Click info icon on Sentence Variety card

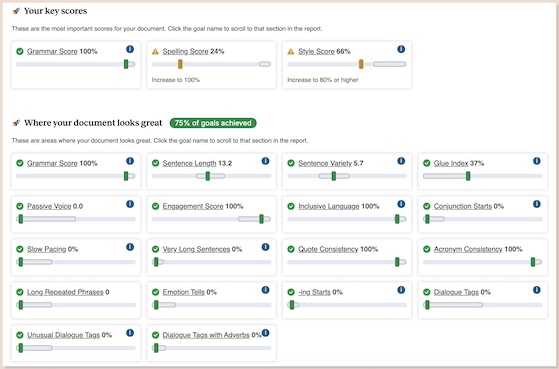pyautogui.click(x=401, y=161)
